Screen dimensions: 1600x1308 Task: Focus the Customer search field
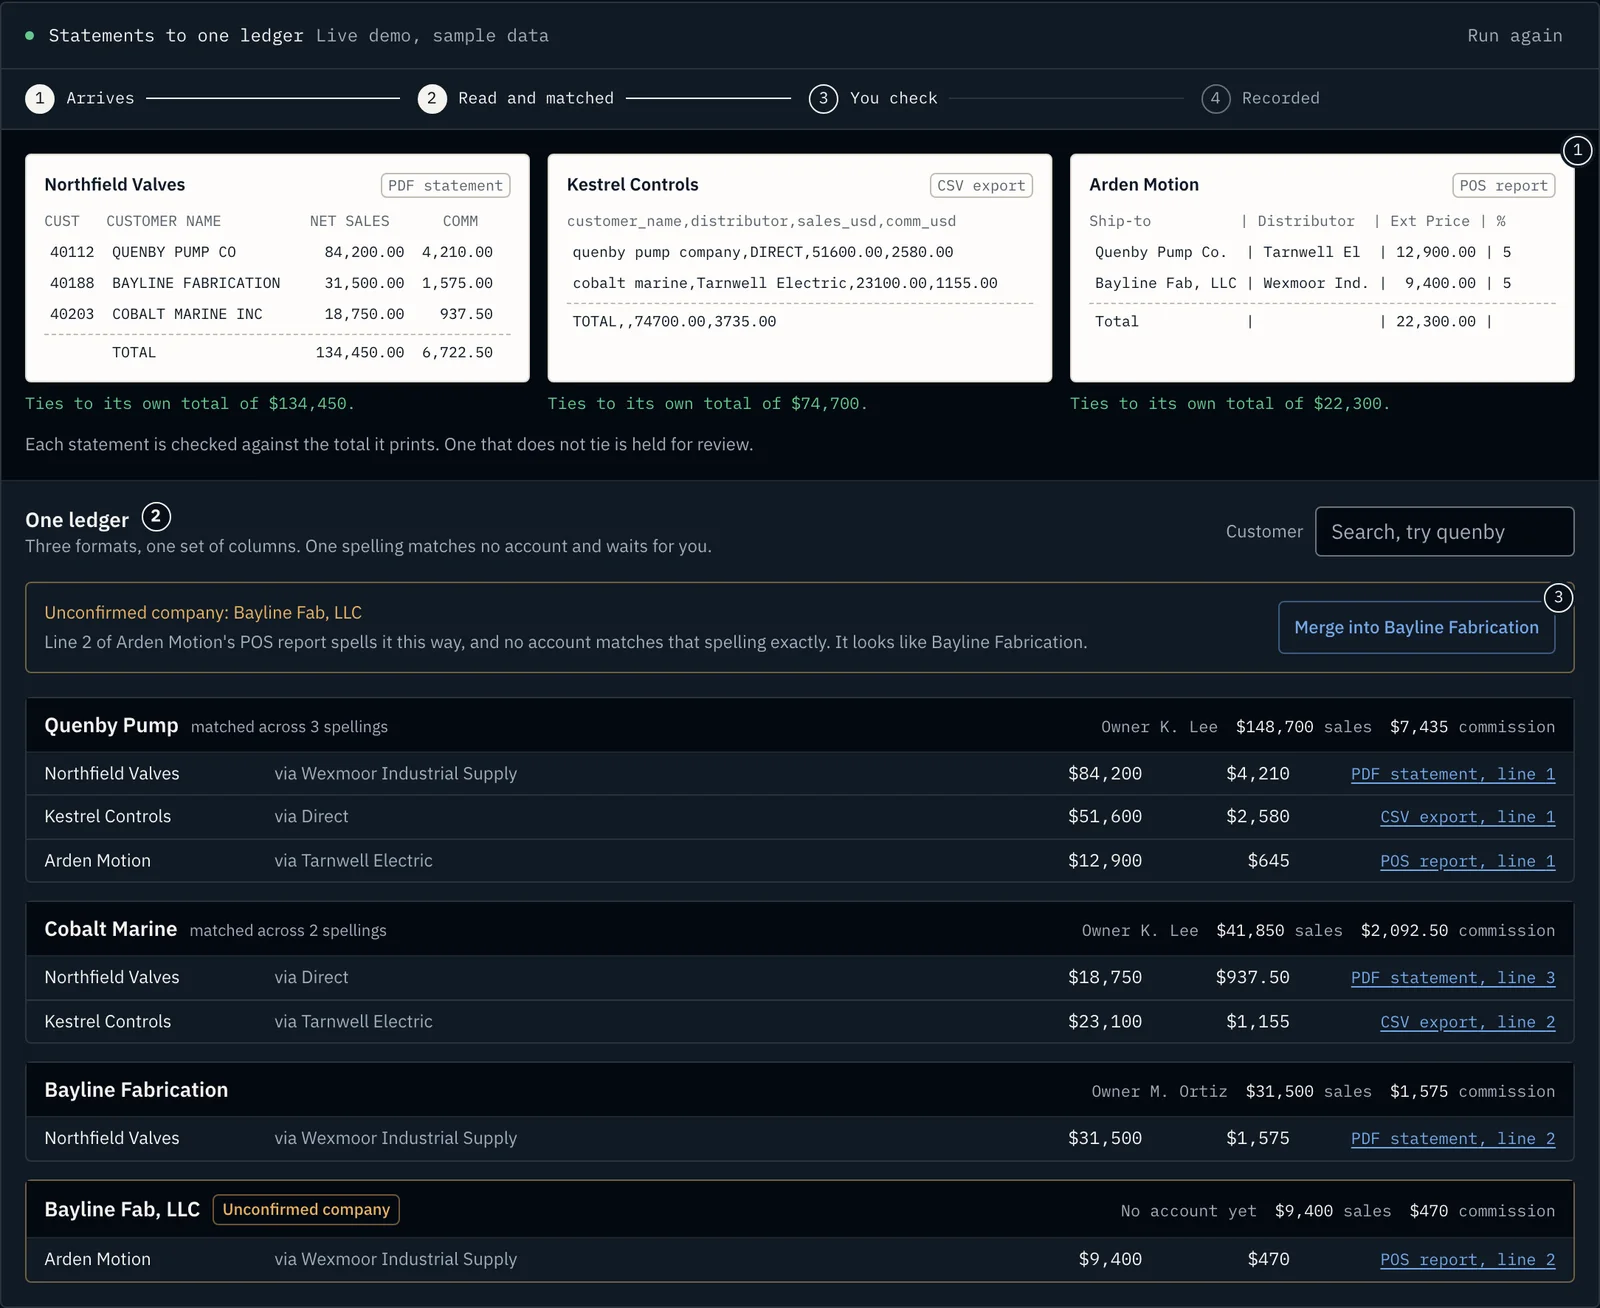coord(1444,531)
